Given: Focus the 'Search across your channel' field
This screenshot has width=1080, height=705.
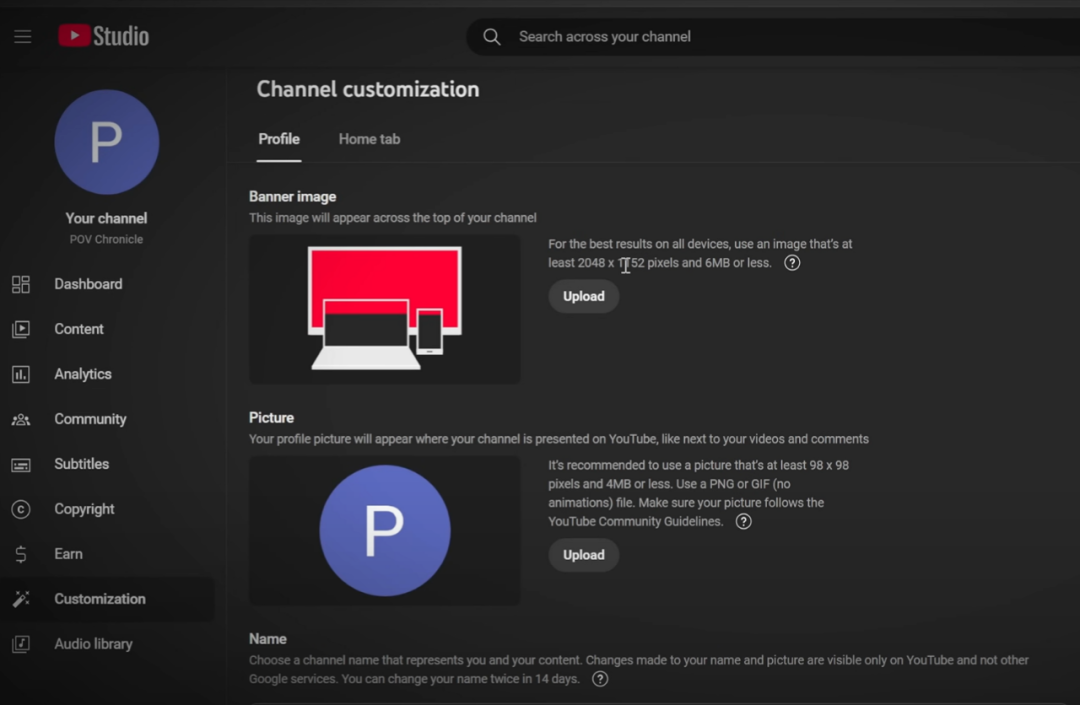Looking at the screenshot, I should [x=773, y=36].
